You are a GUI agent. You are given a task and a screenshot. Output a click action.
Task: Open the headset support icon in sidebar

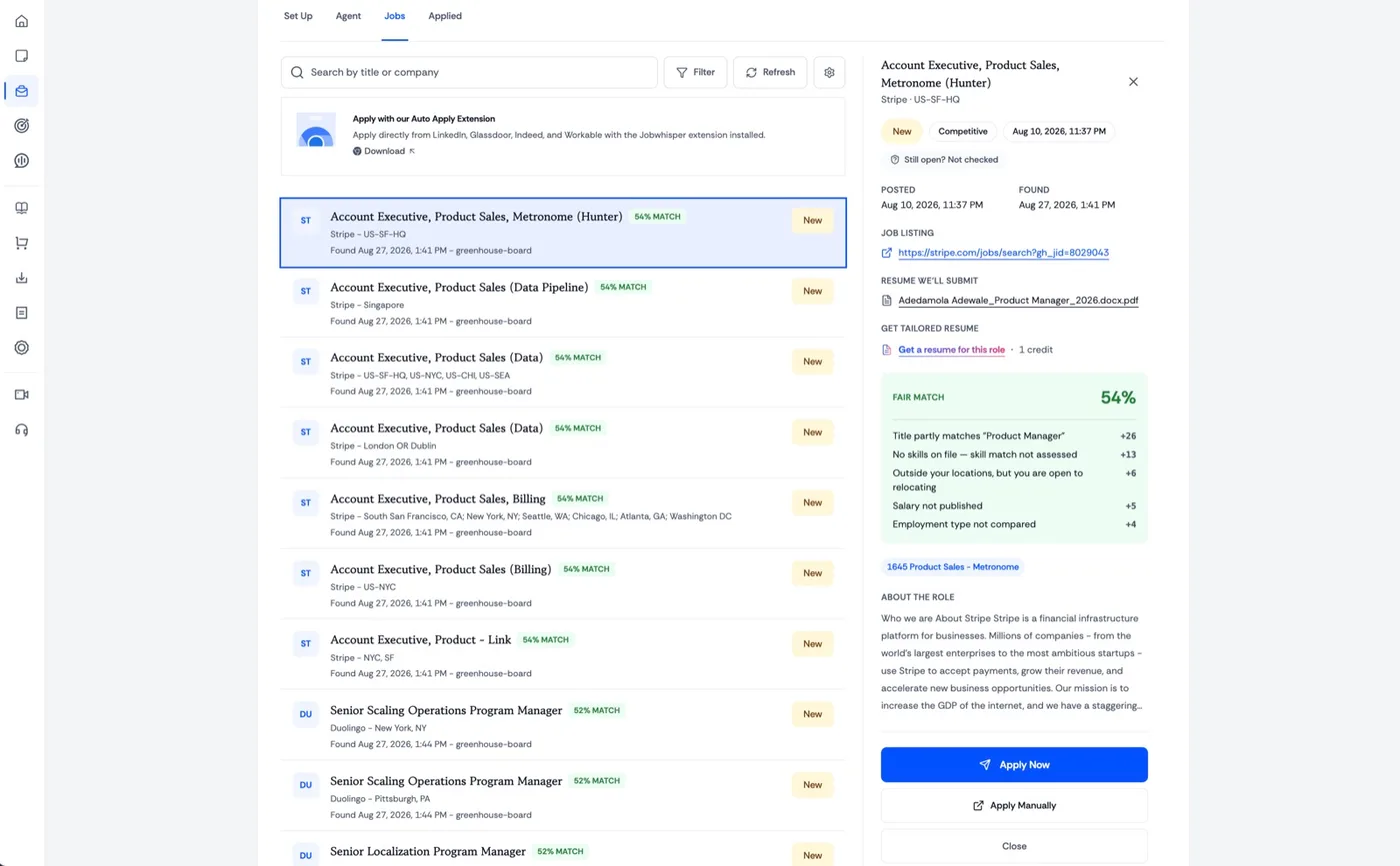(x=22, y=430)
